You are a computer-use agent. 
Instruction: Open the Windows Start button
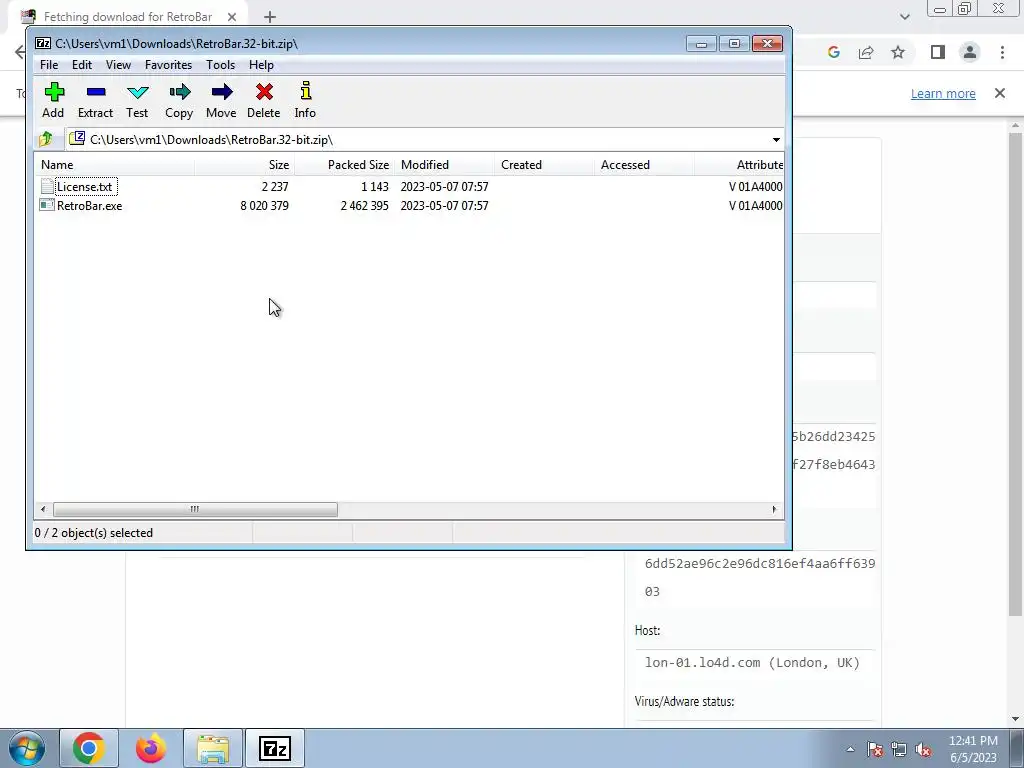[x=27, y=748]
